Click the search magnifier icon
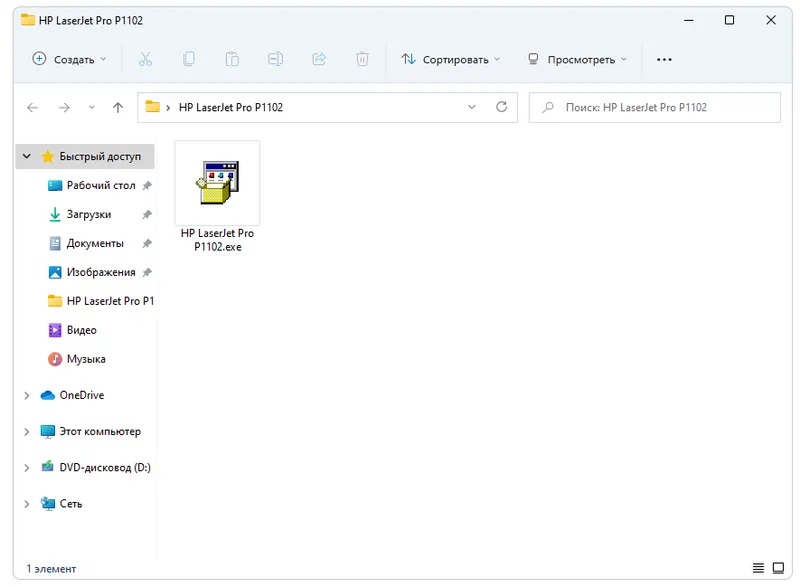The image size is (800, 587). [548, 108]
